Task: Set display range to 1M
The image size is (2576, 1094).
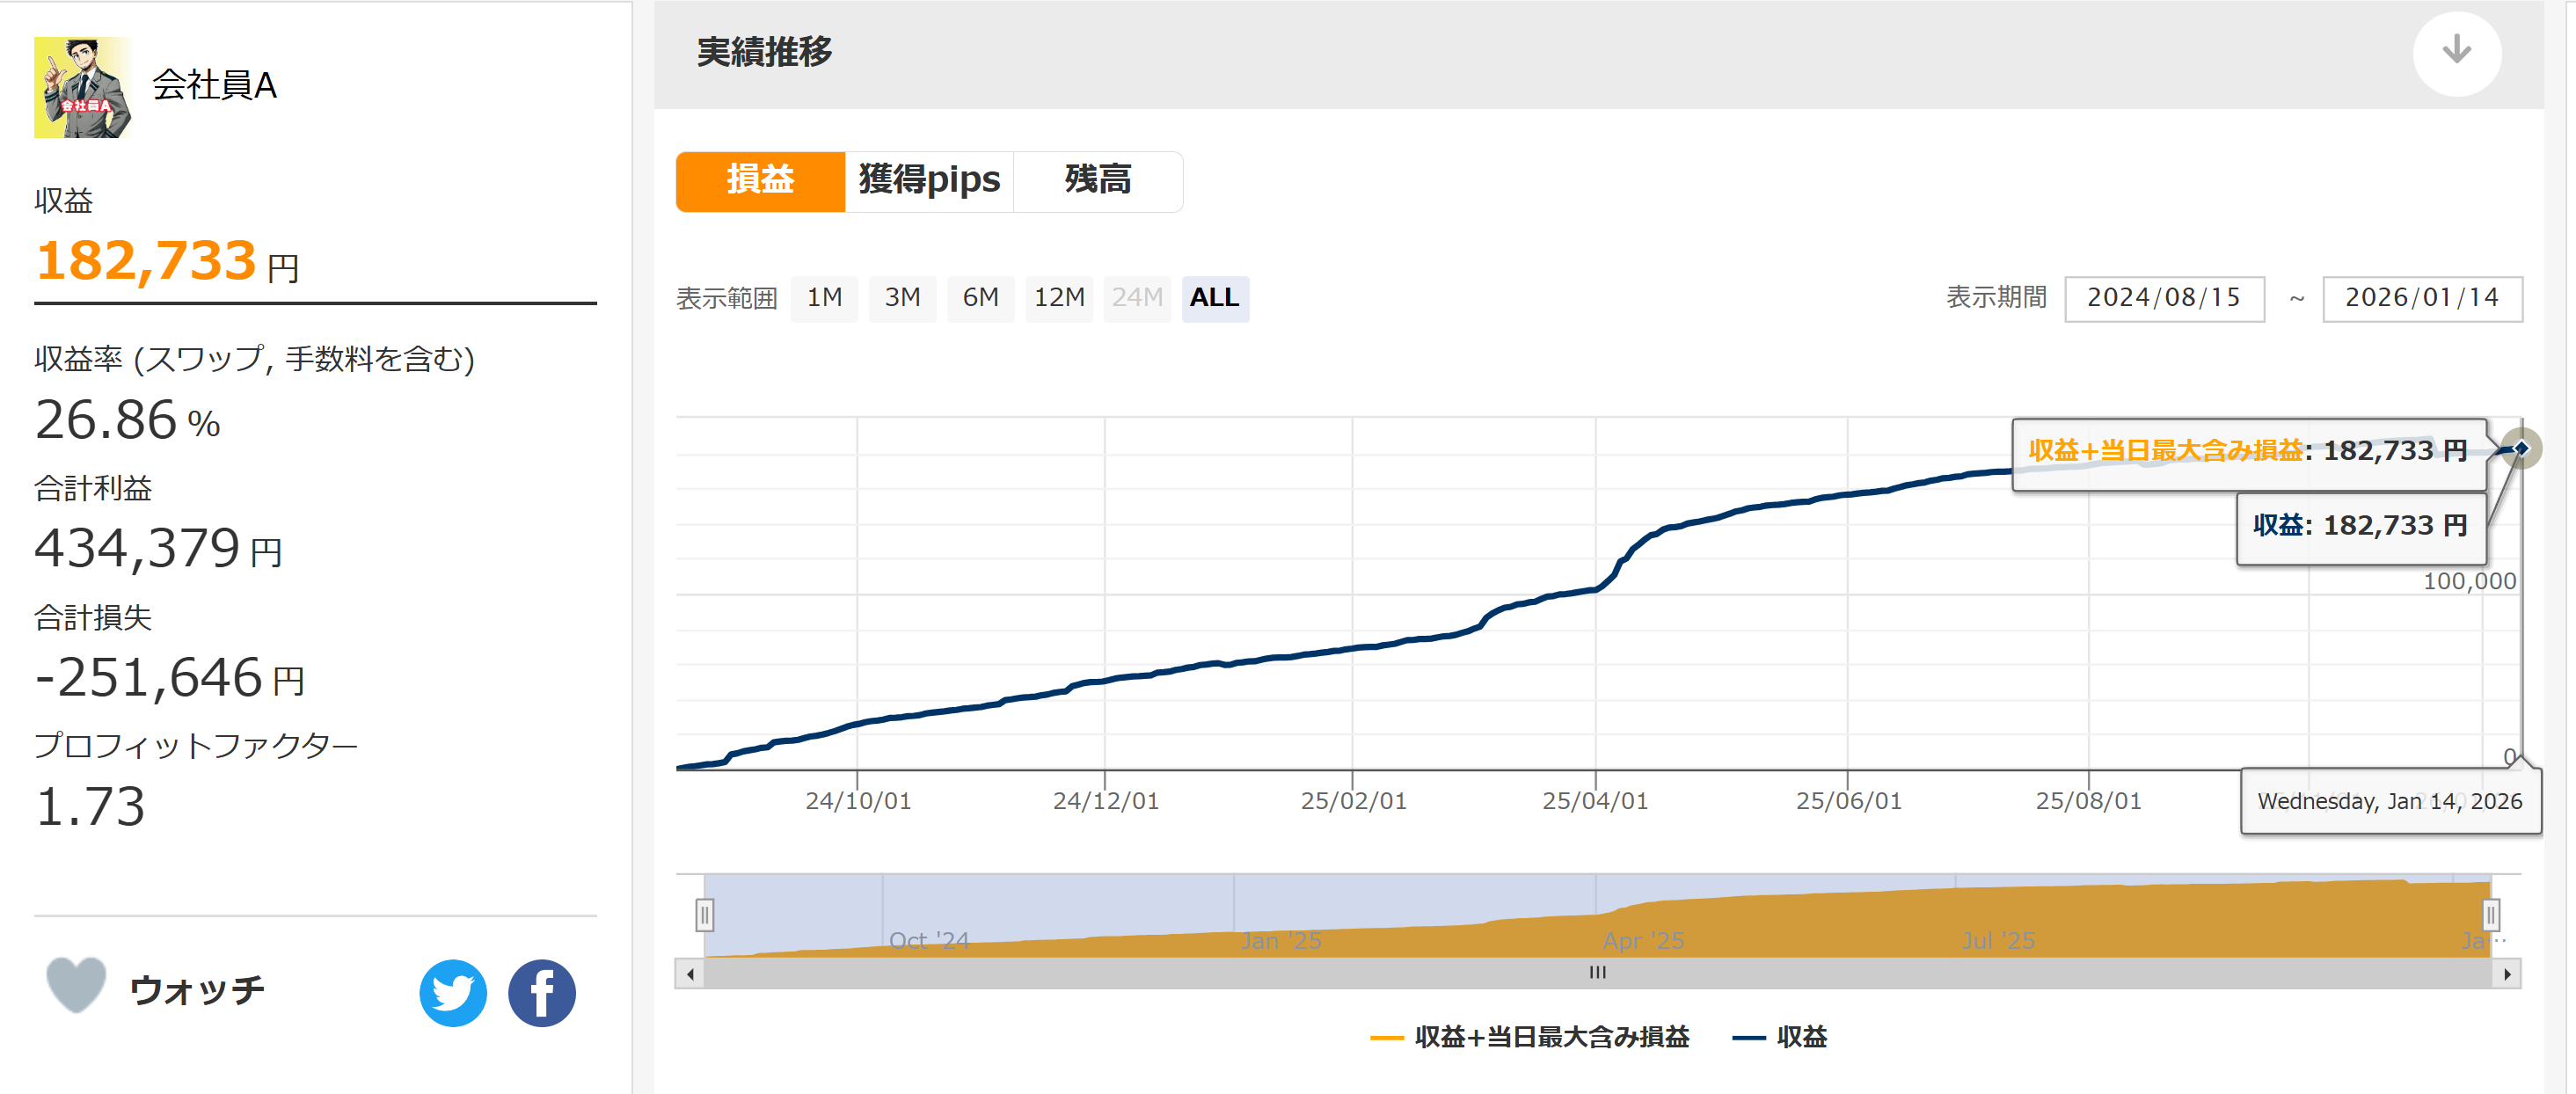Action: point(824,298)
